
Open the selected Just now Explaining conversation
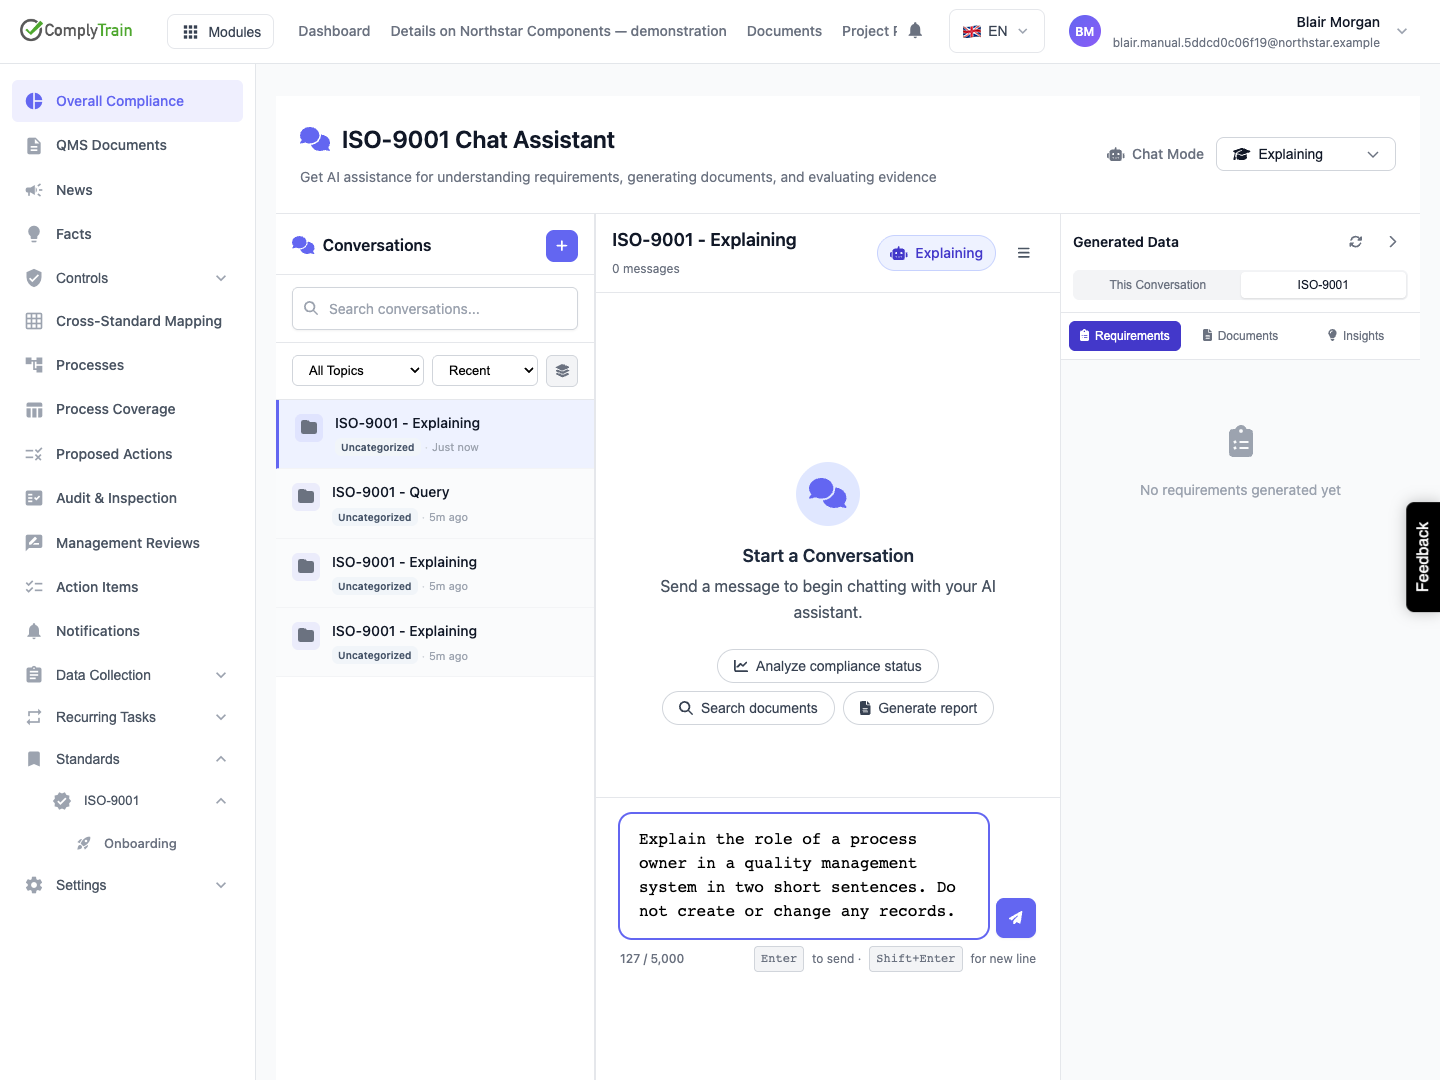click(436, 435)
